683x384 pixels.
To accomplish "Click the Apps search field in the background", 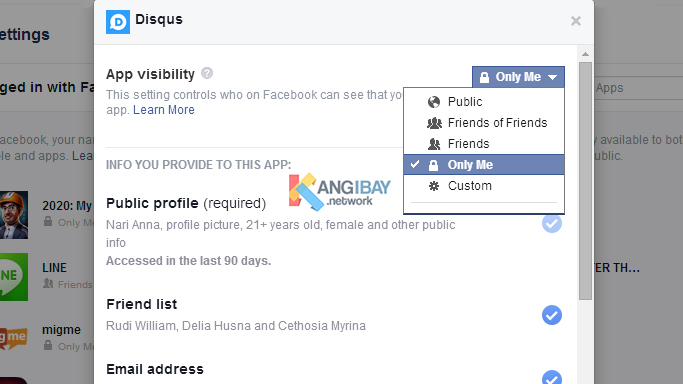I will (639, 88).
